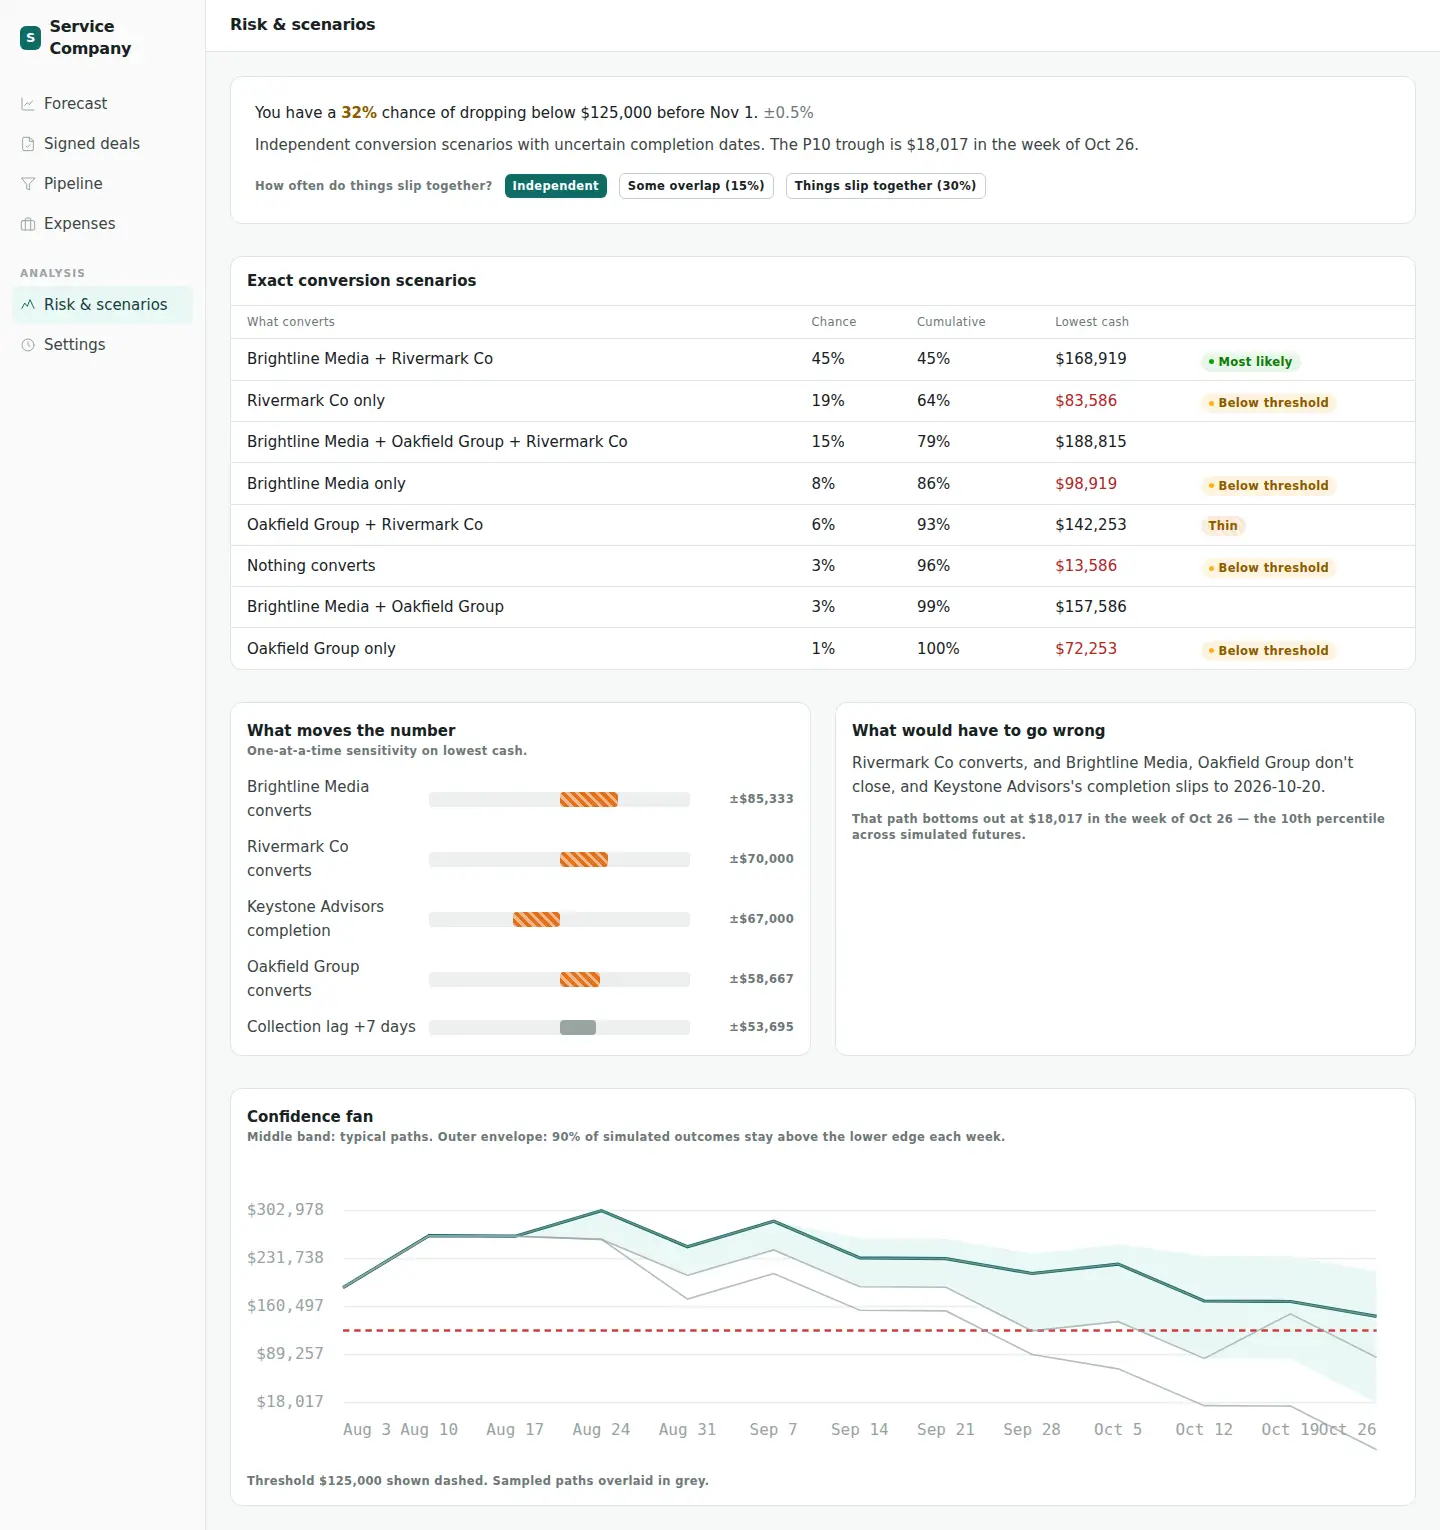
Task: Select the Oakfield Group only scenario
Action: (x=823, y=649)
